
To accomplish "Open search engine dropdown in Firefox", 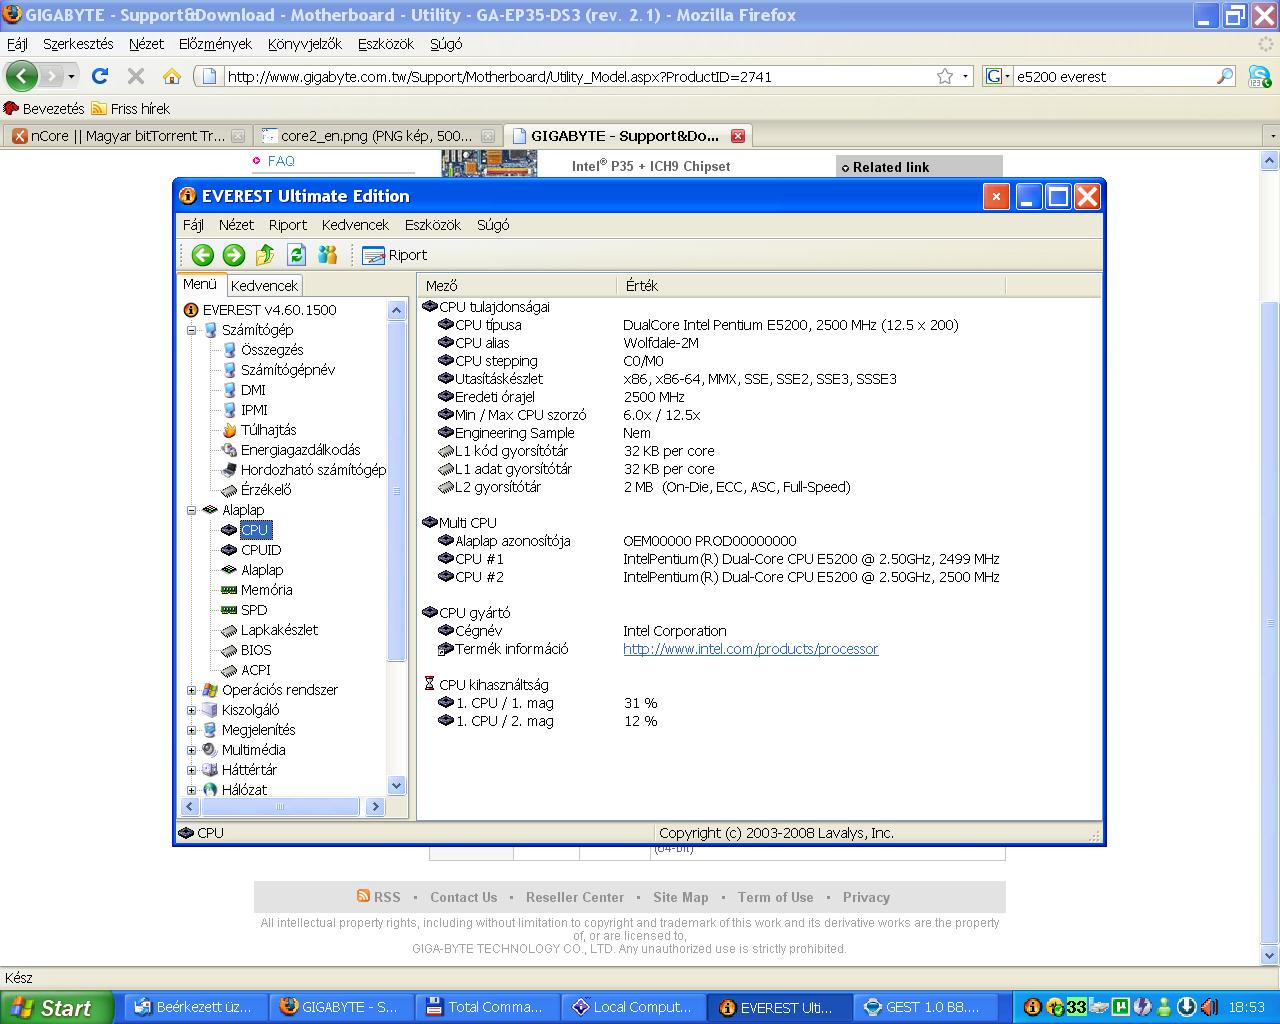I will click(x=998, y=76).
